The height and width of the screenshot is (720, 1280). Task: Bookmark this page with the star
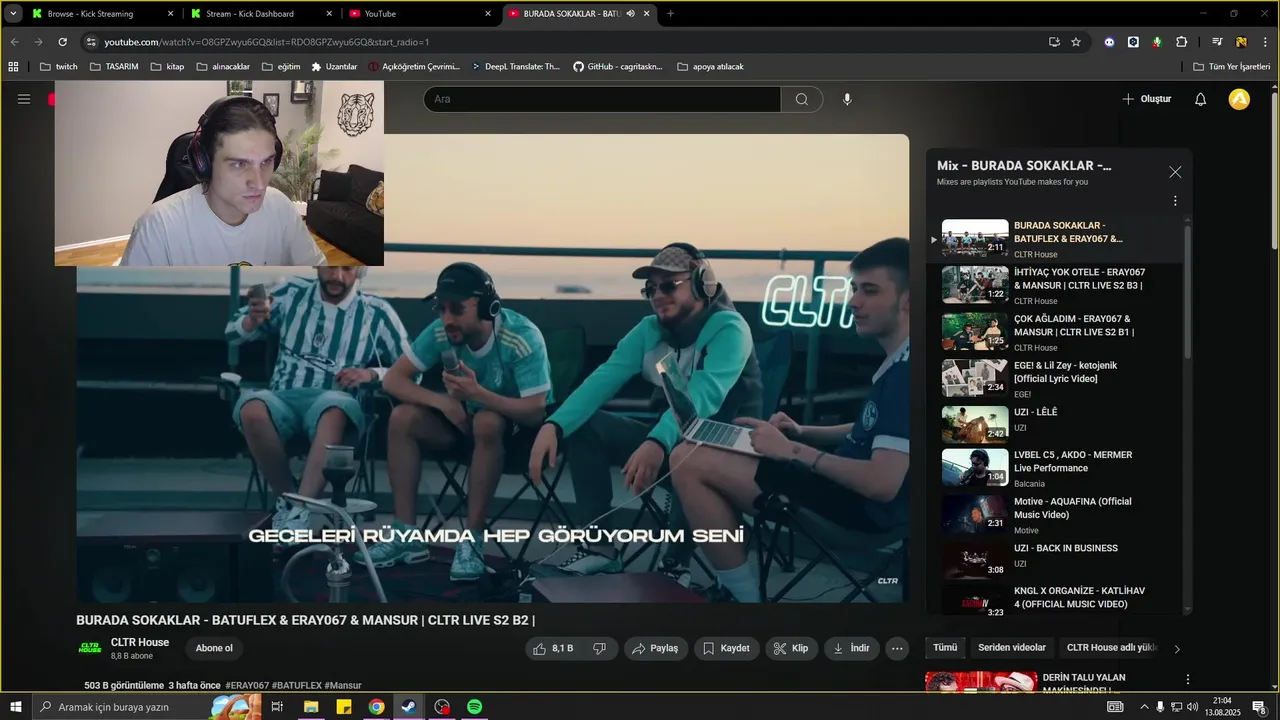point(1076,42)
